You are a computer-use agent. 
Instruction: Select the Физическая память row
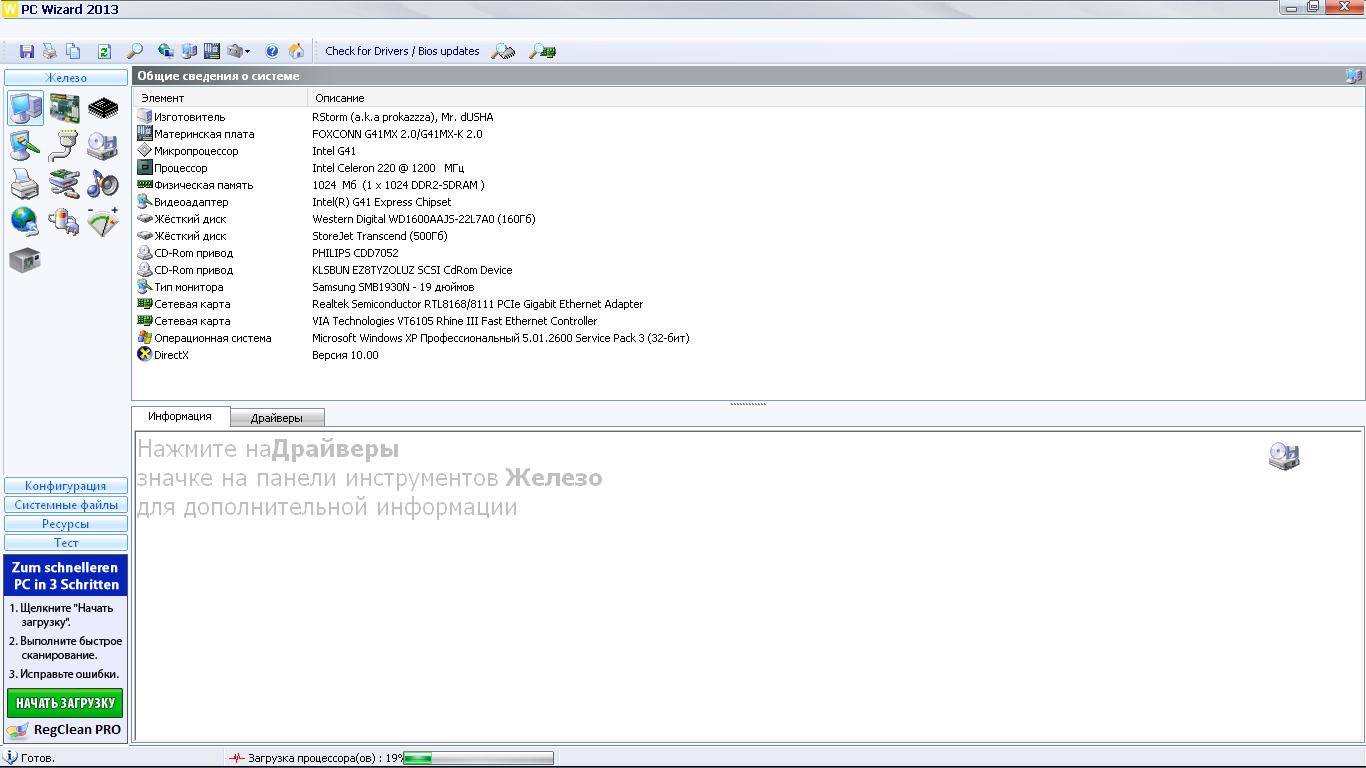(x=748, y=185)
